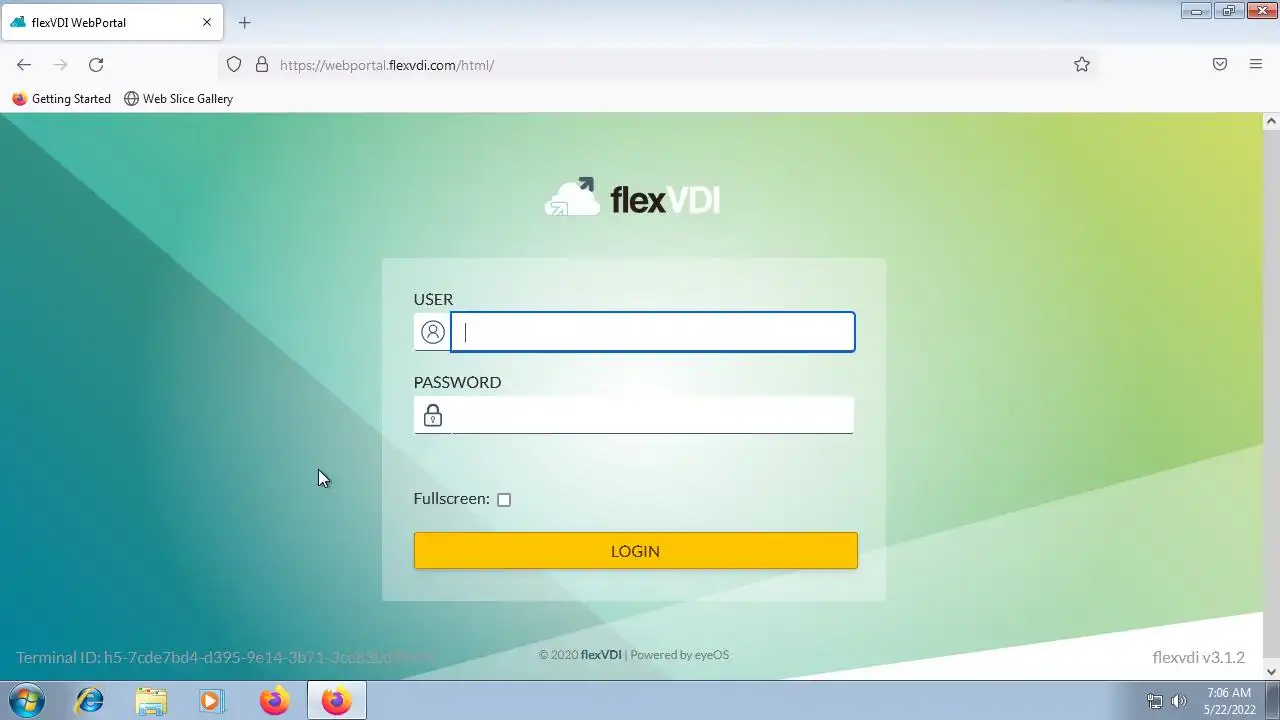Reload the current page
Viewport: 1280px width, 720px height.
pos(96,64)
